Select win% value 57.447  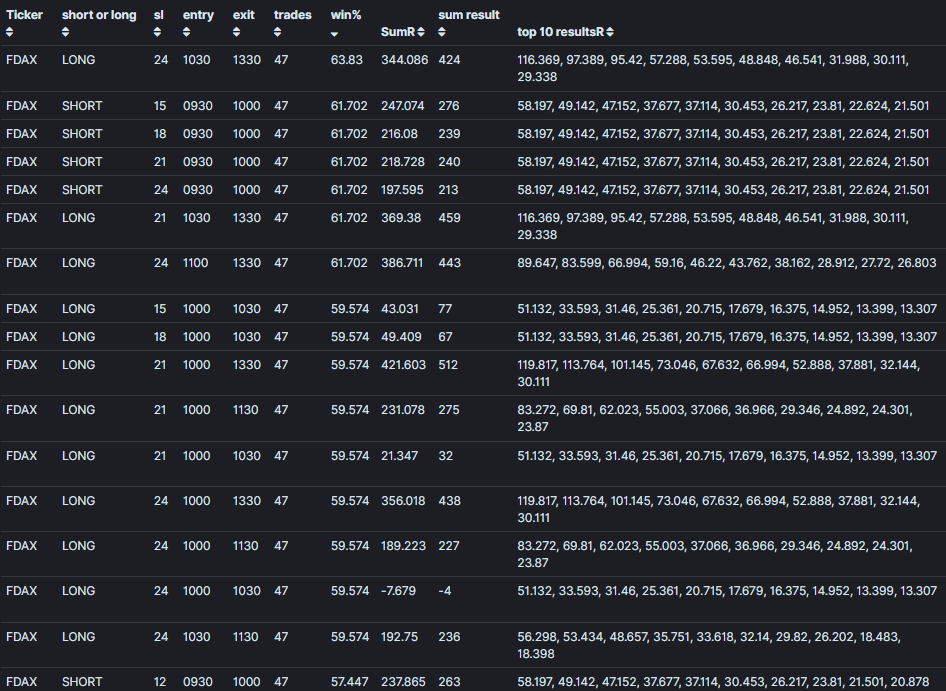[349, 681]
